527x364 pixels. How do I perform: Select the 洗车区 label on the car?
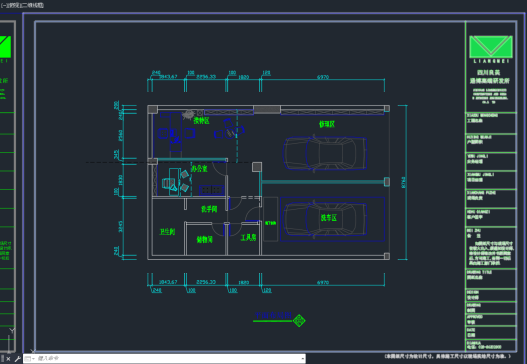coord(328,218)
